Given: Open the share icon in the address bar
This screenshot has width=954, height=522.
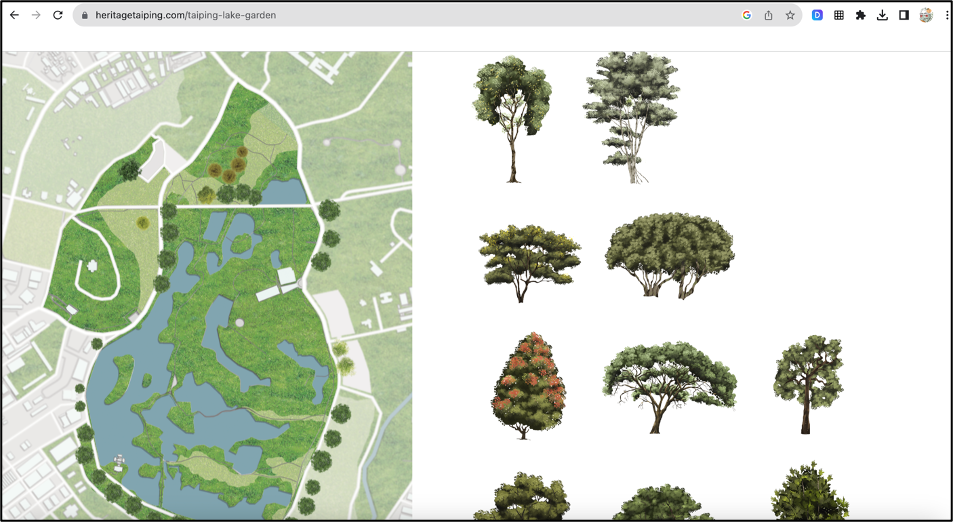Looking at the screenshot, I should (768, 16).
